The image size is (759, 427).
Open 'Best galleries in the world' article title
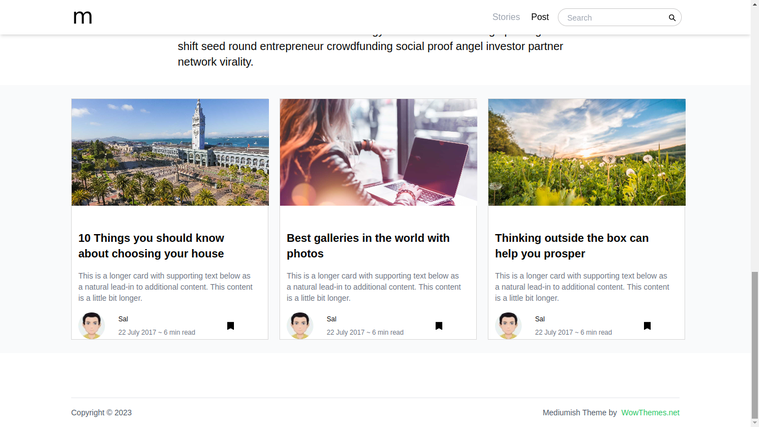point(368,246)
